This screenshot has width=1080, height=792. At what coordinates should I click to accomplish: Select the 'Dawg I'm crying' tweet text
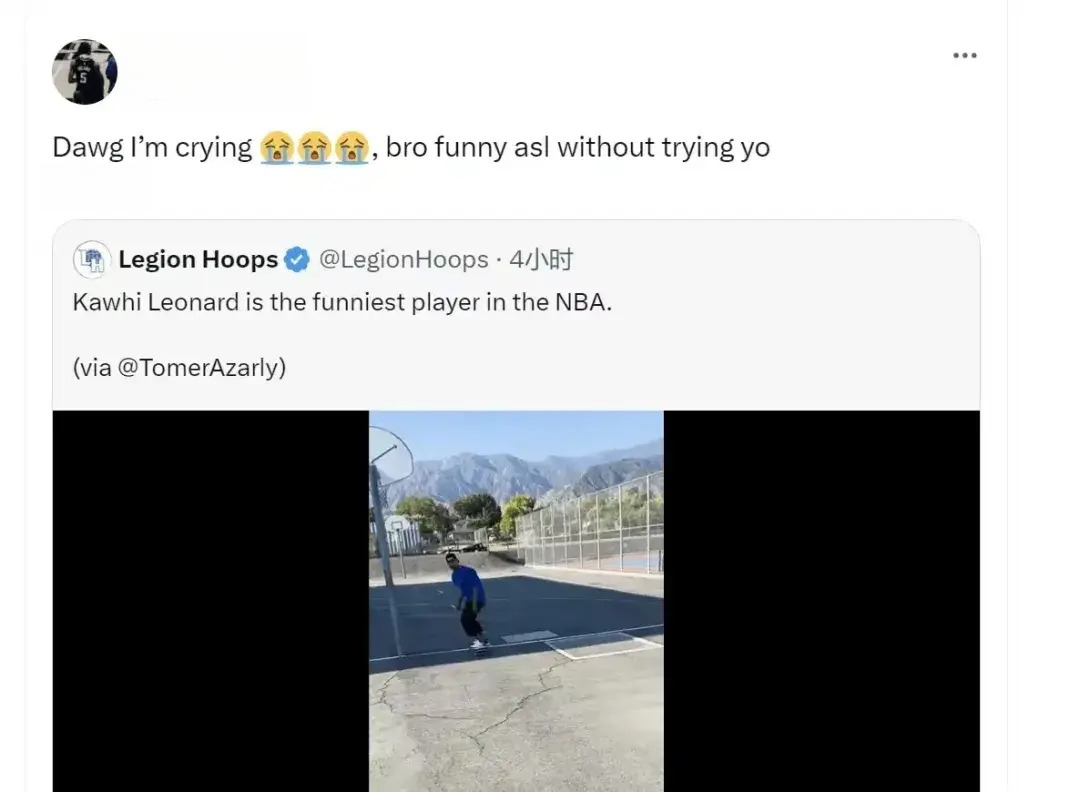[152, 147]
